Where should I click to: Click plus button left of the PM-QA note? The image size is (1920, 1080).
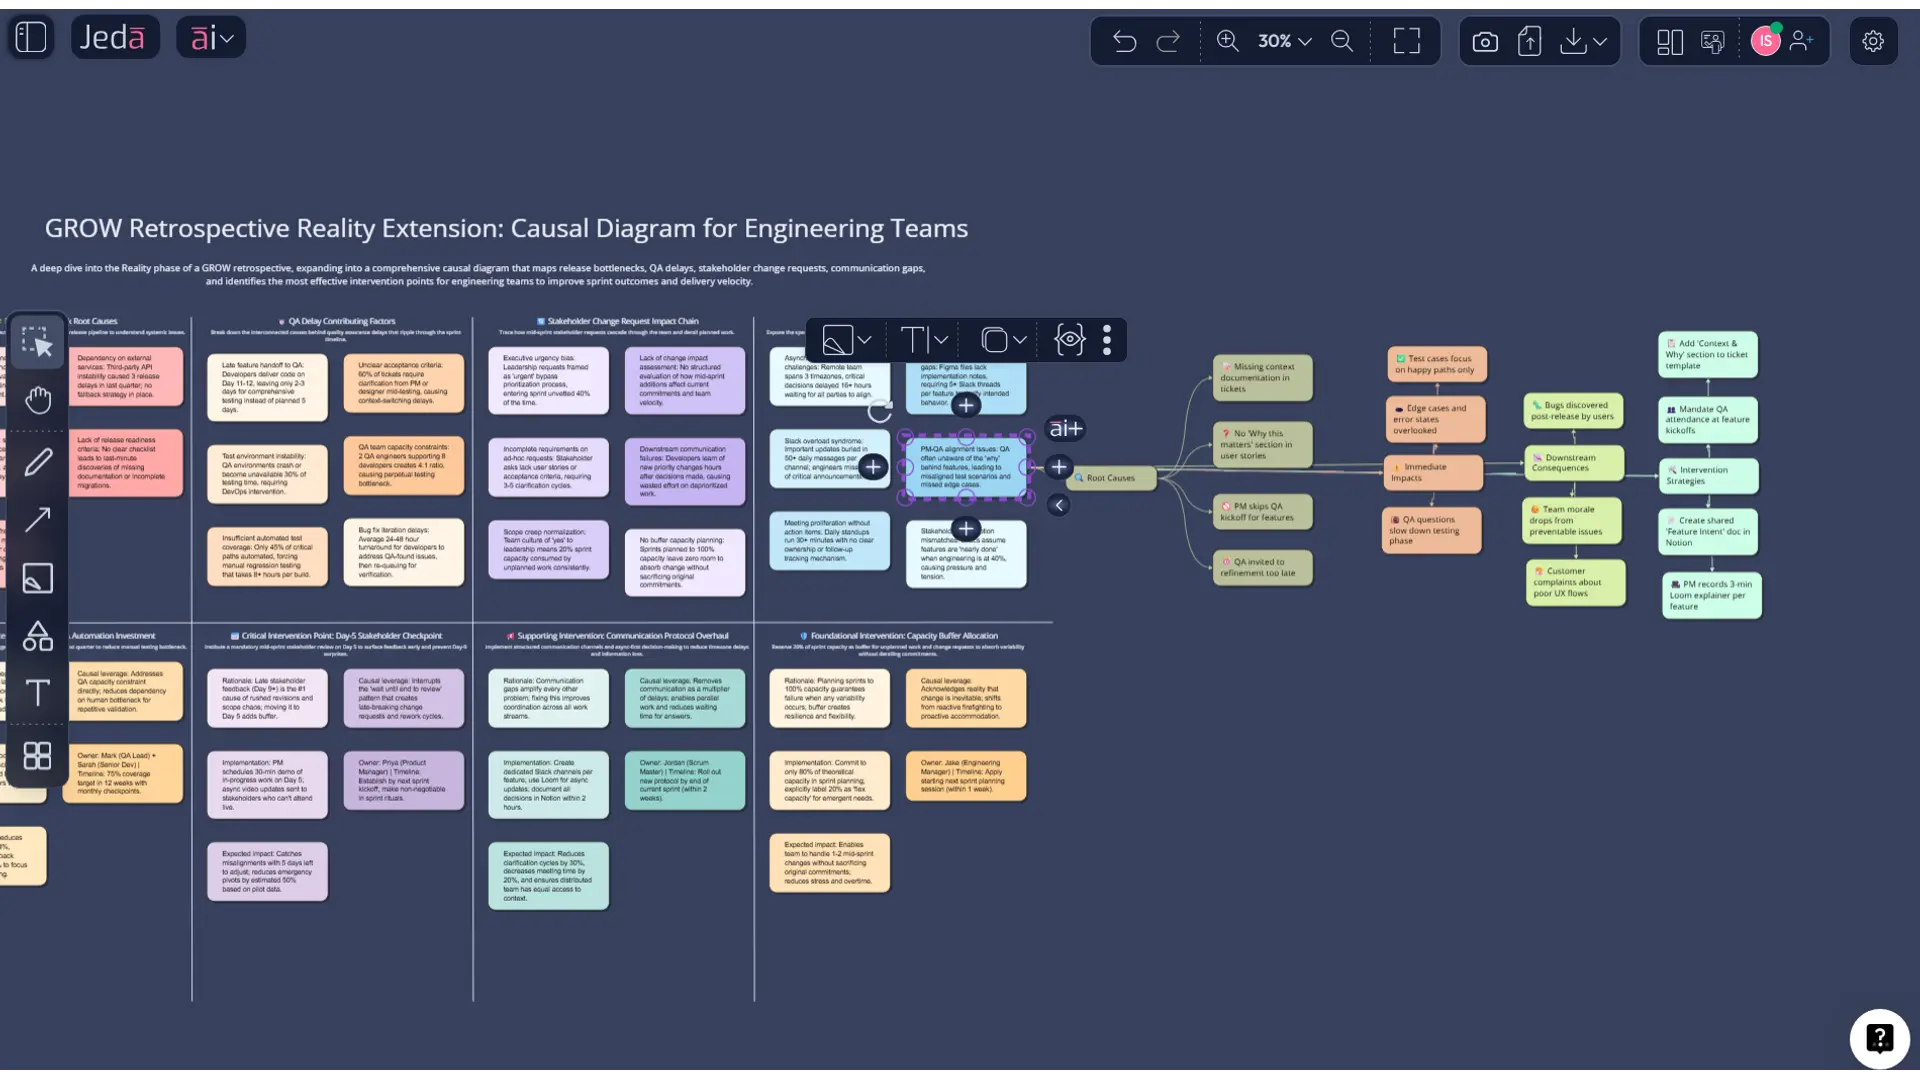pos(873,467)
